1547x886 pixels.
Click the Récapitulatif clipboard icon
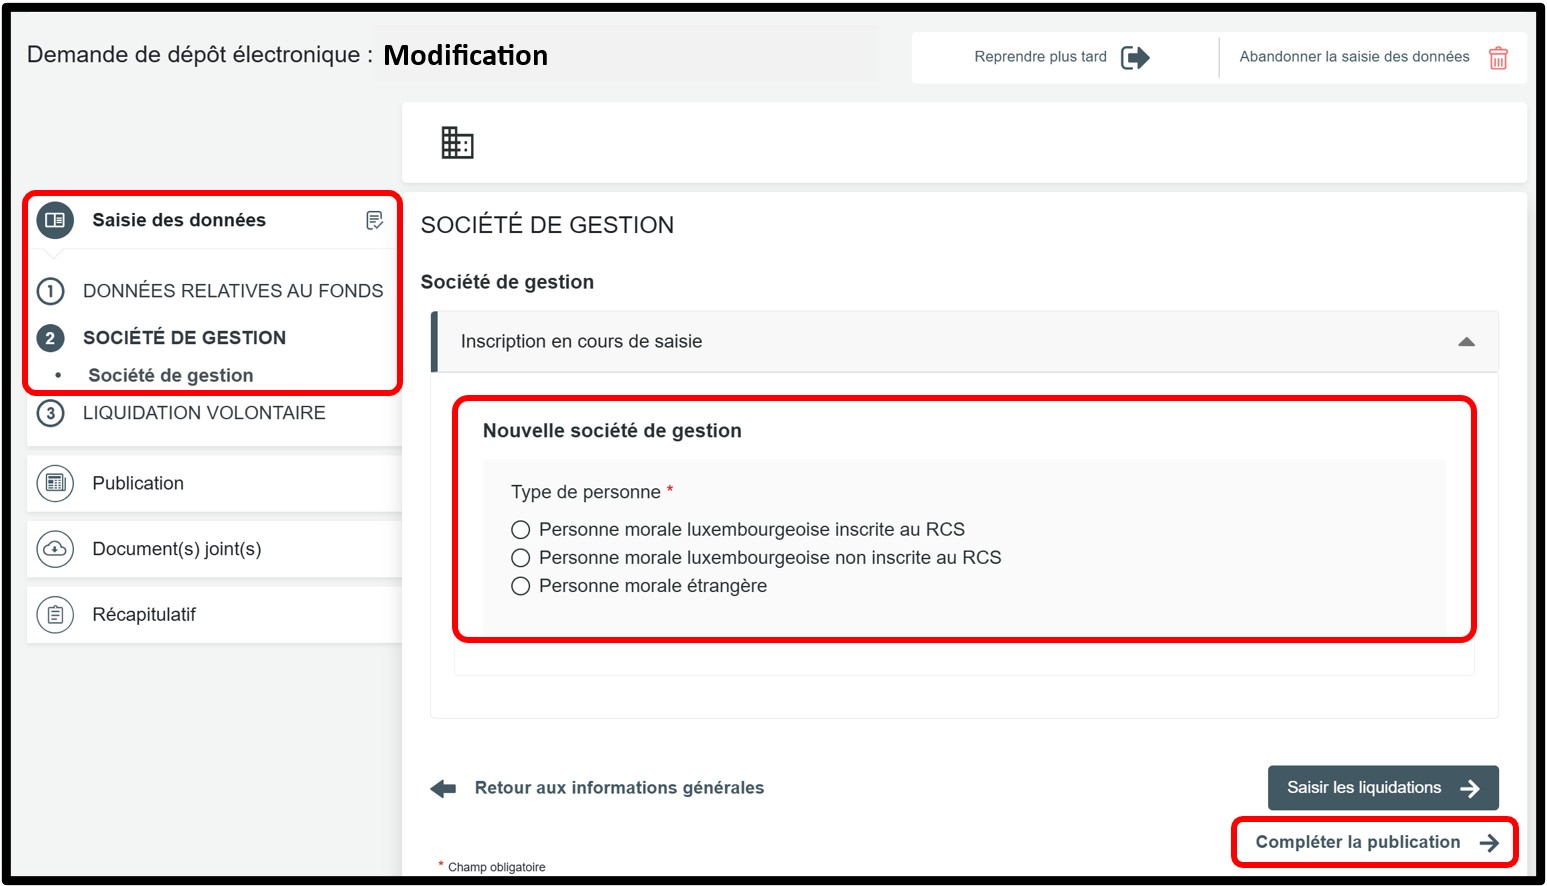tap(55, 615)
